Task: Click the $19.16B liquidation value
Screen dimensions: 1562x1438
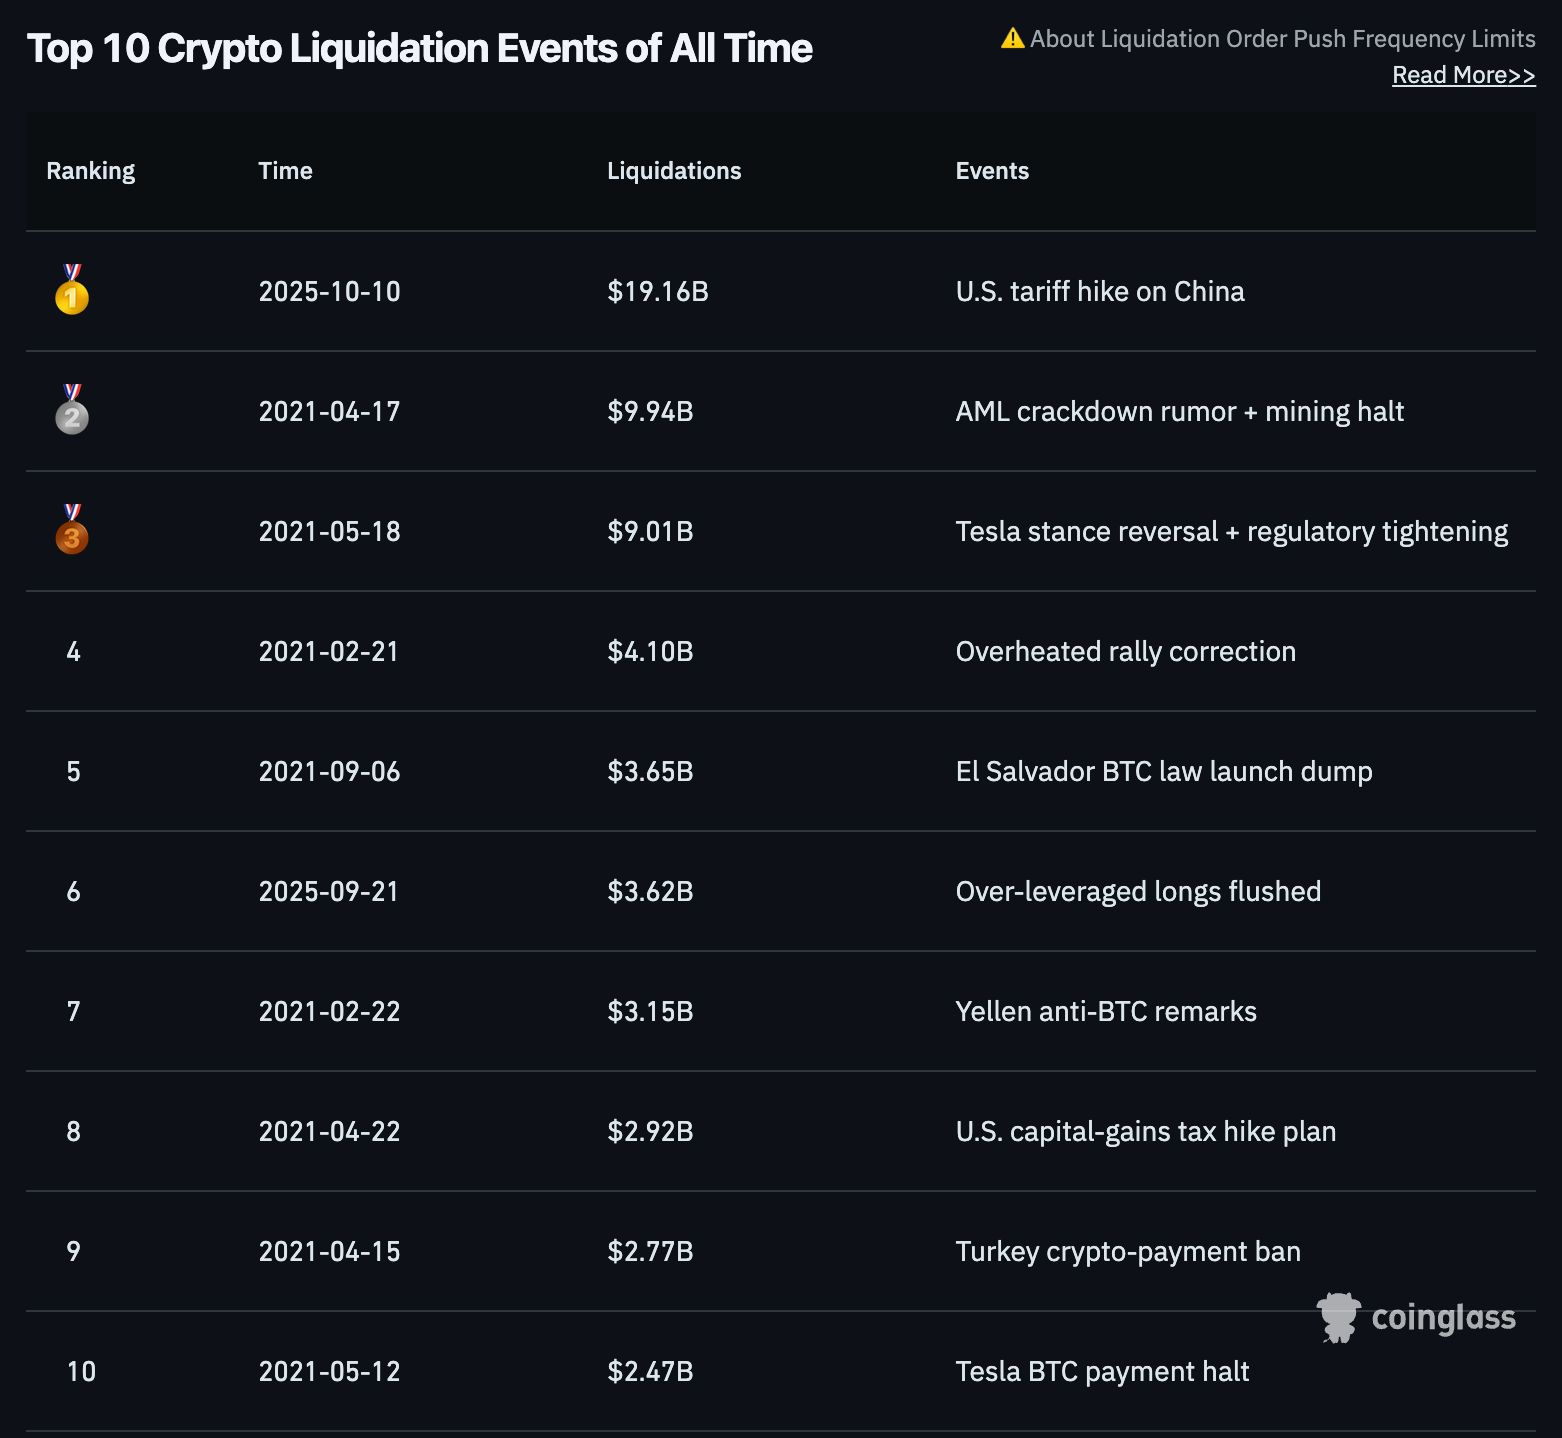Action: point(658,291)
